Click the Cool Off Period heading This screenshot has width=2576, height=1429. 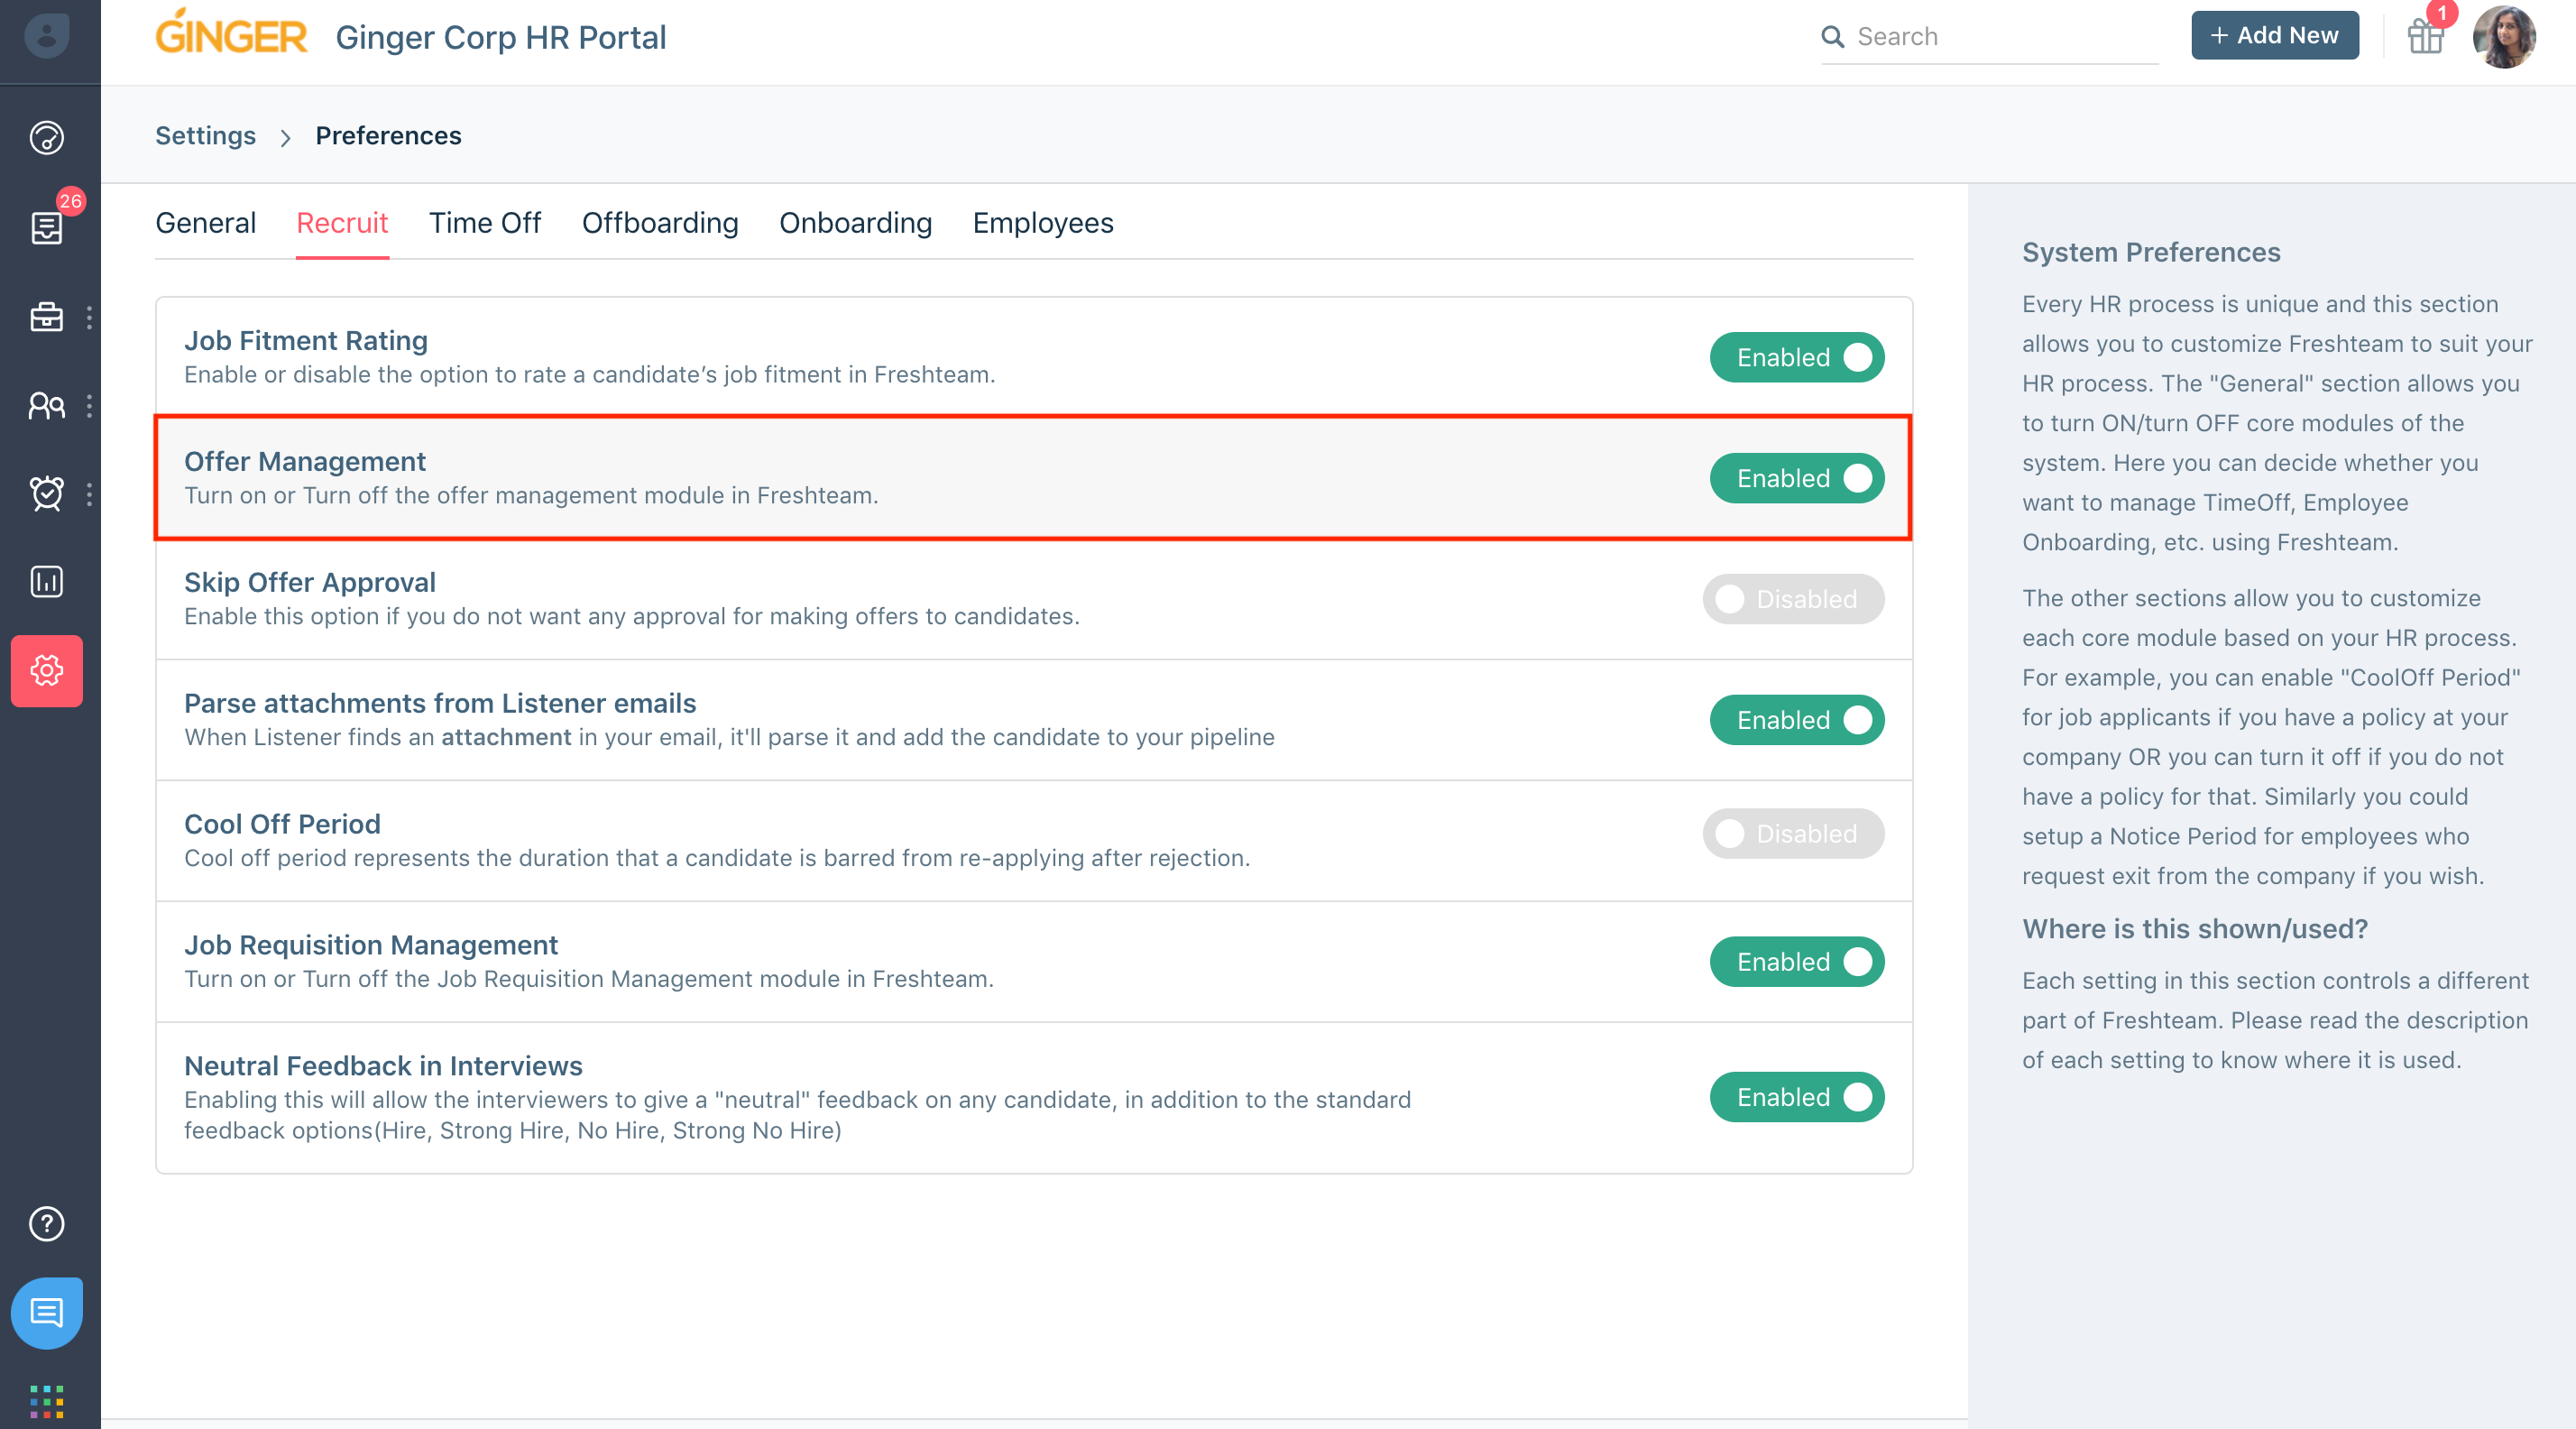click(282, 824)
